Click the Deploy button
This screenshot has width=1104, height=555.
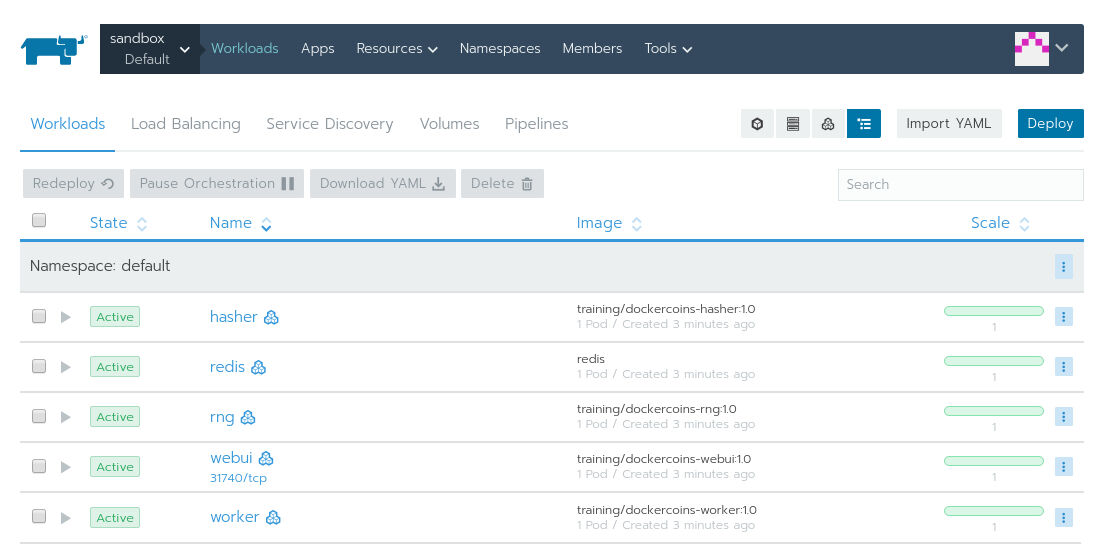pyautogui.click(x=1050, y=124)
